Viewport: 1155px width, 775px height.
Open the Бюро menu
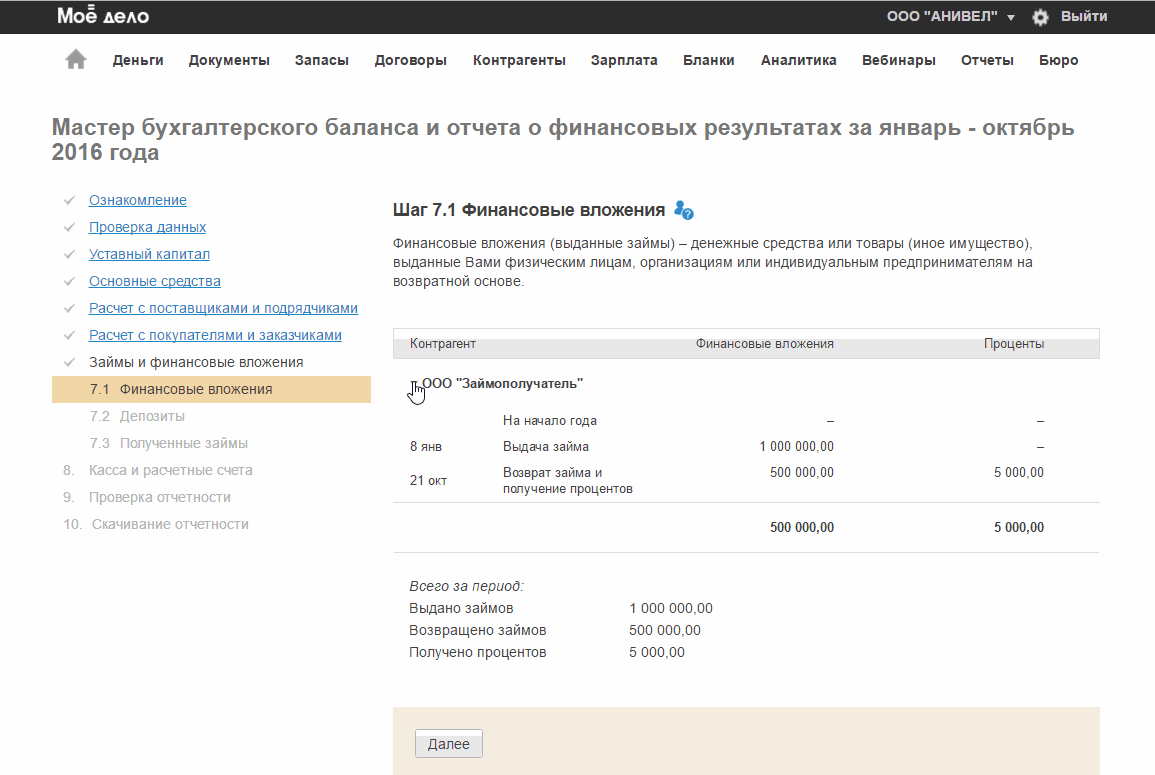point(1059,60)
